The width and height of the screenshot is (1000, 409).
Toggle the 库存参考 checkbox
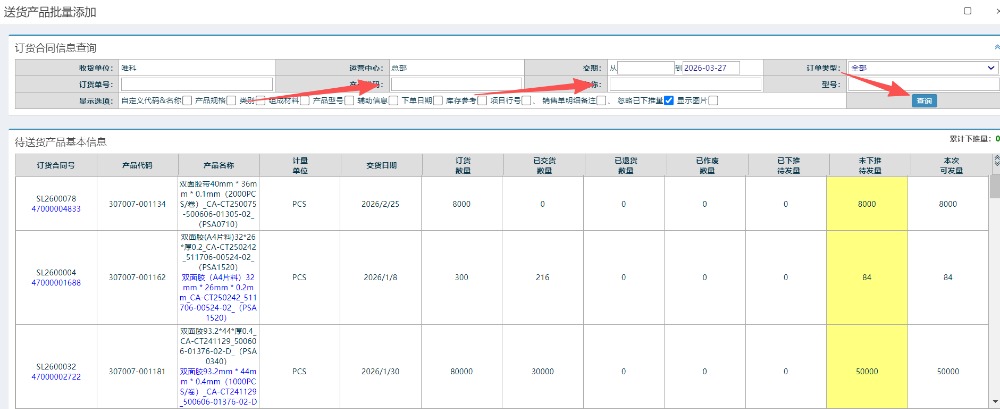[x=480, y=101]
